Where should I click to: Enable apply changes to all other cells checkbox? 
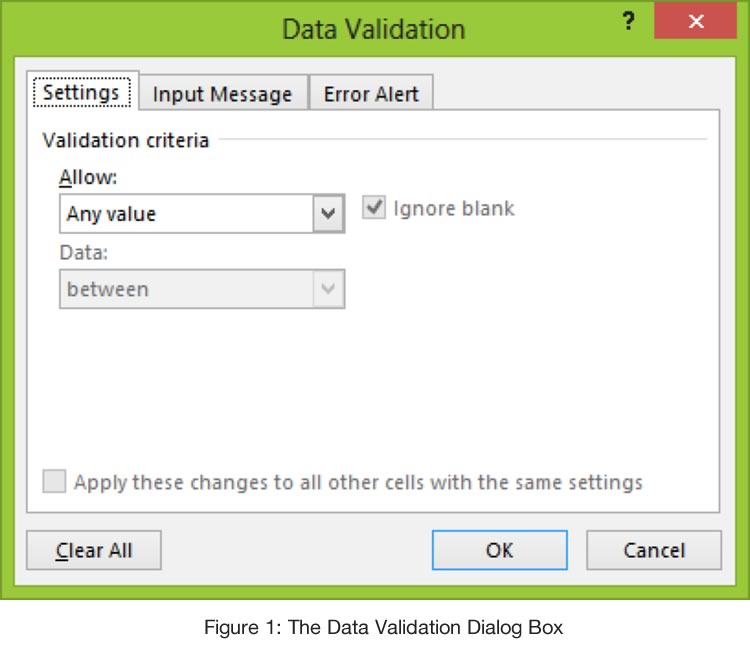(54, 482)
